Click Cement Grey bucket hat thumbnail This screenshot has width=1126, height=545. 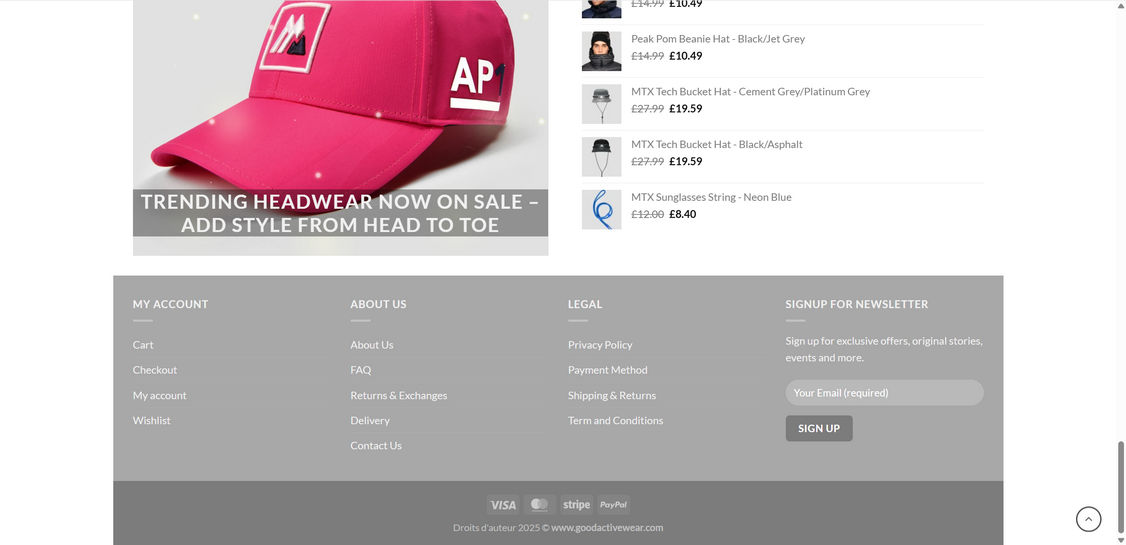coord(601,104)
